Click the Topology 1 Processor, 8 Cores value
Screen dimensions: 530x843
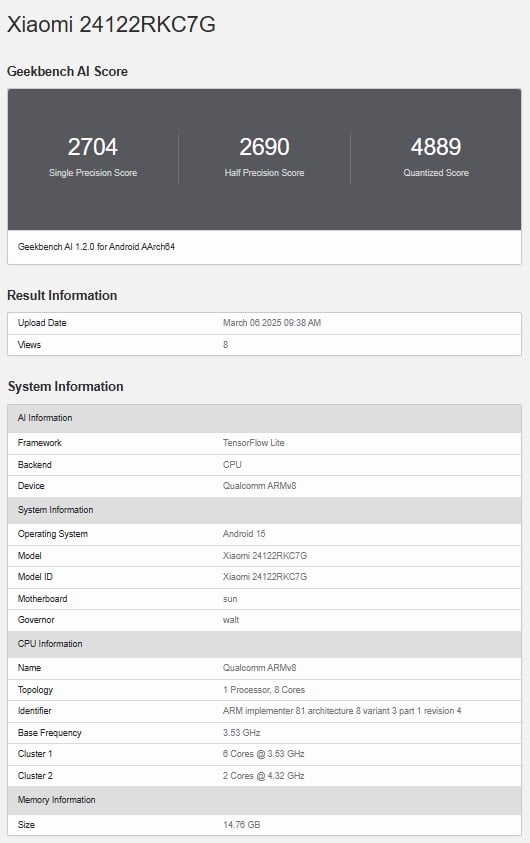(x=264, y=690)
